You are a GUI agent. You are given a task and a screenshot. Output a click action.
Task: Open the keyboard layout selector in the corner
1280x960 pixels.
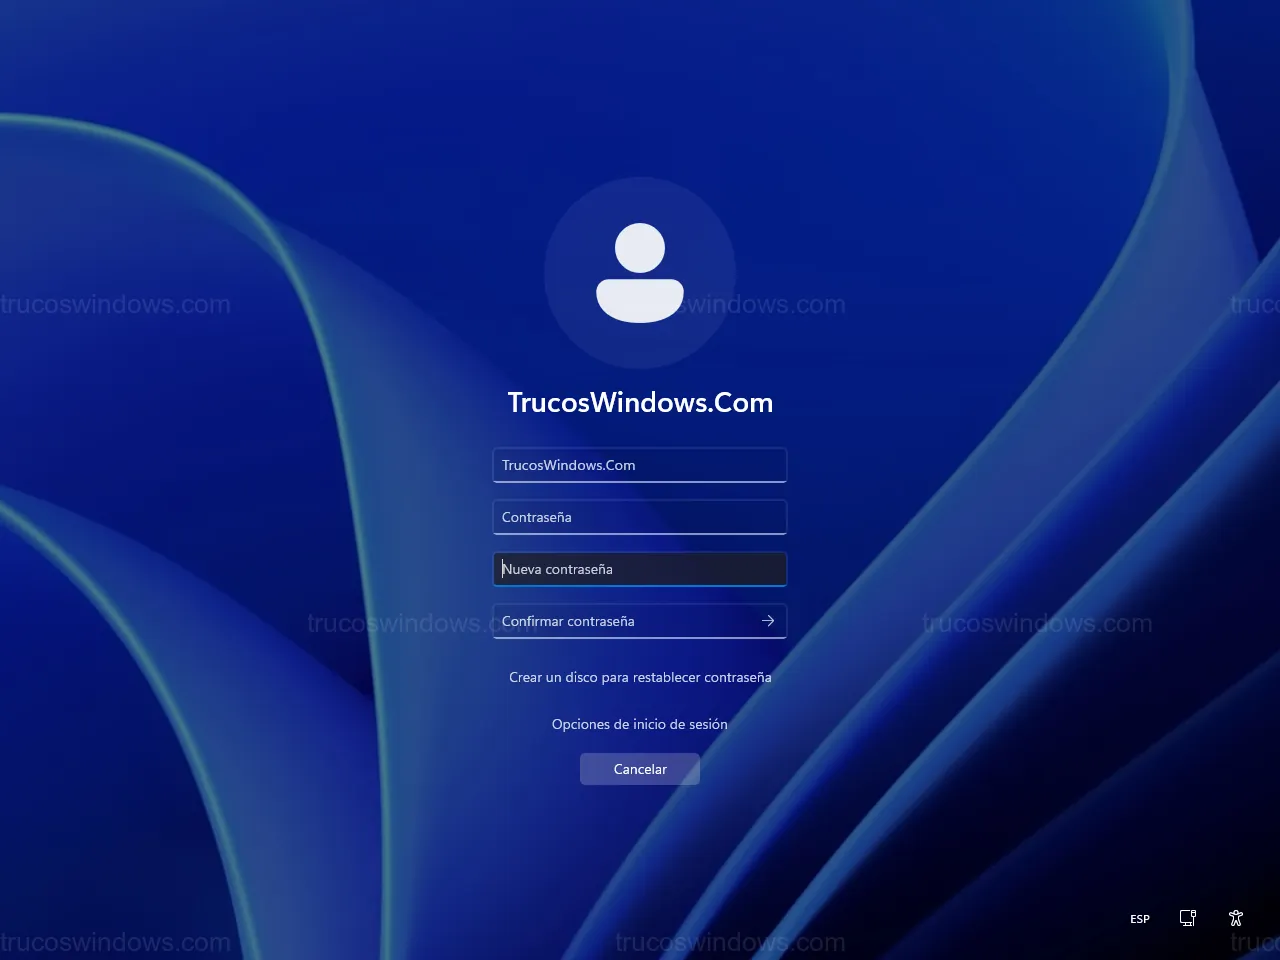pyautogui.click(x=1140, y=919)
